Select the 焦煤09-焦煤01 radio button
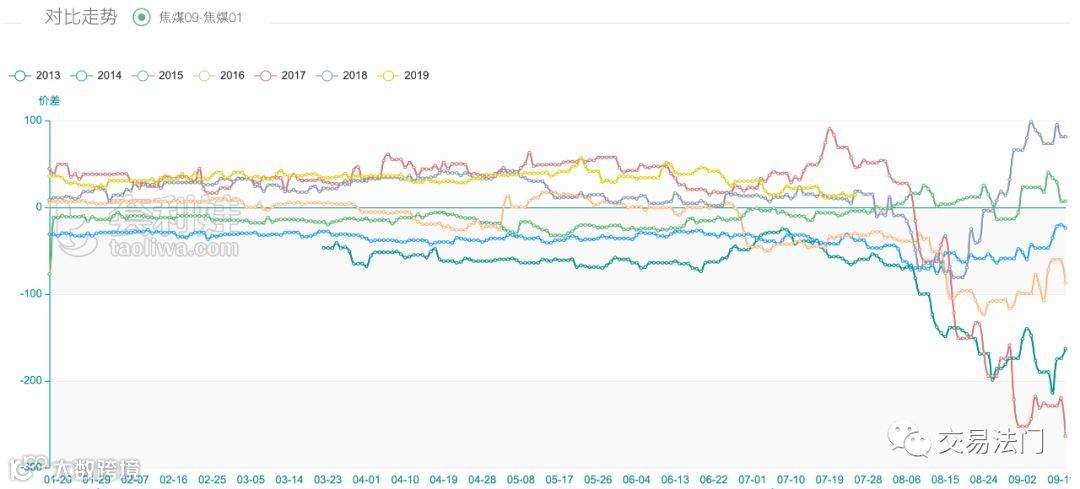This screenshot has height=489, width=1080. [x=141, y=17]
